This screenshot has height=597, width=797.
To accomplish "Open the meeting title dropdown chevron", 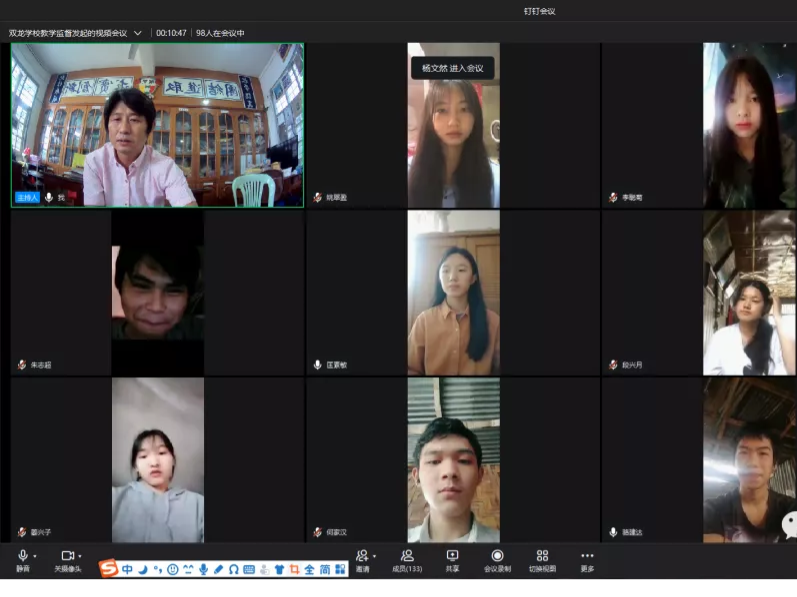I will coord(137,33).
